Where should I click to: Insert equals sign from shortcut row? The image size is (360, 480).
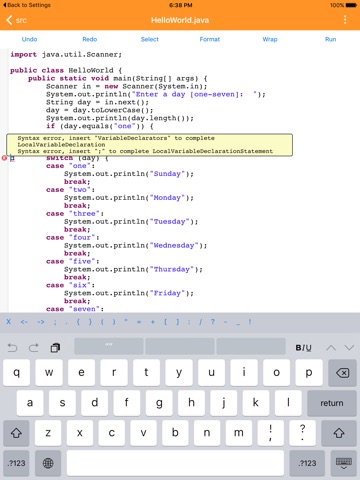pos(139,322)
